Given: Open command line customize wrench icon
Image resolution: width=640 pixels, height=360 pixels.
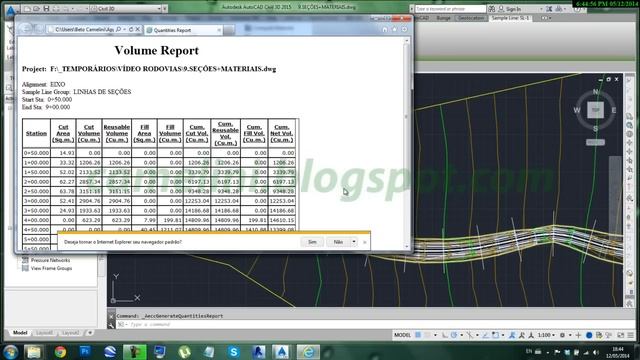Looking at the screenshot, I should [111, 325].
